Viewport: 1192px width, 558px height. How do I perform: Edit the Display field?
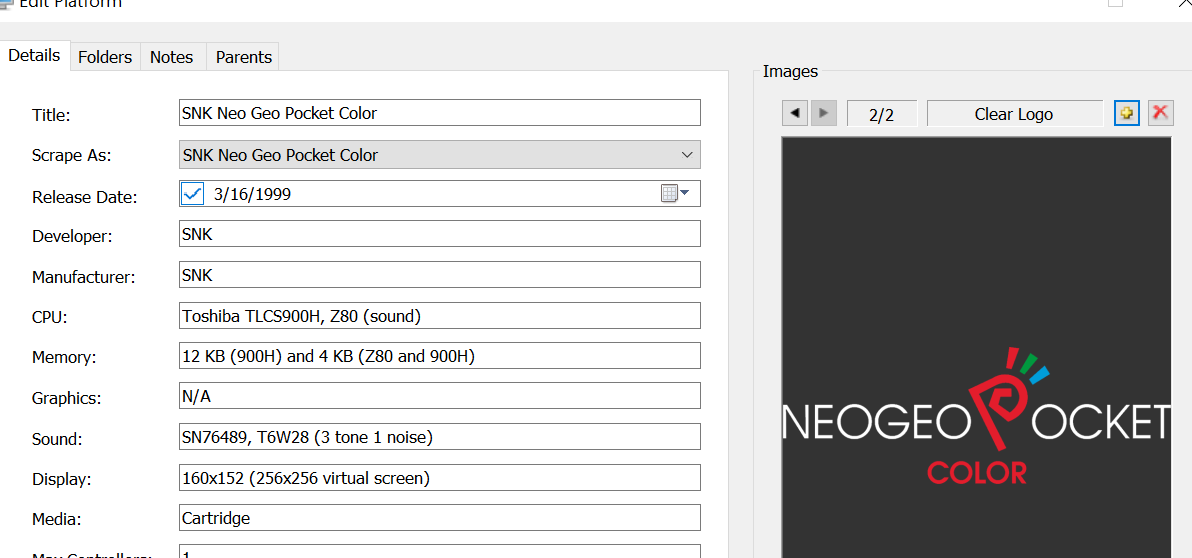click(439, 477)
